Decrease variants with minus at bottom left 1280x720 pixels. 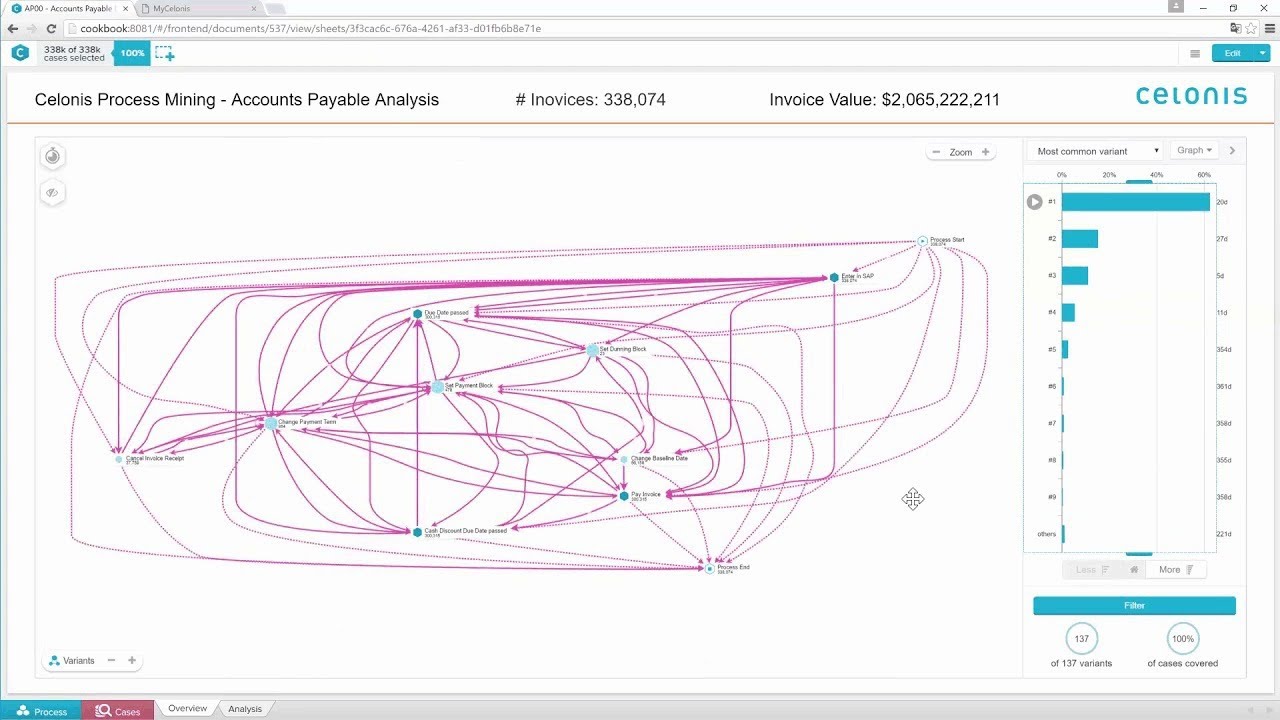pos(111,660)
